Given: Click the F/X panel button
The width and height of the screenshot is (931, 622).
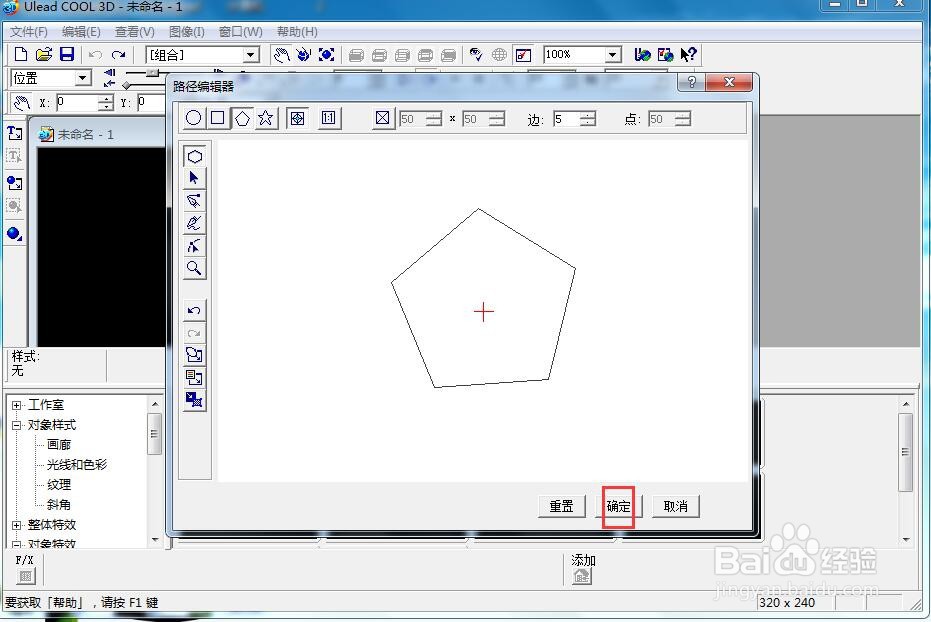Looking at the screenshot, I should 25,576.
